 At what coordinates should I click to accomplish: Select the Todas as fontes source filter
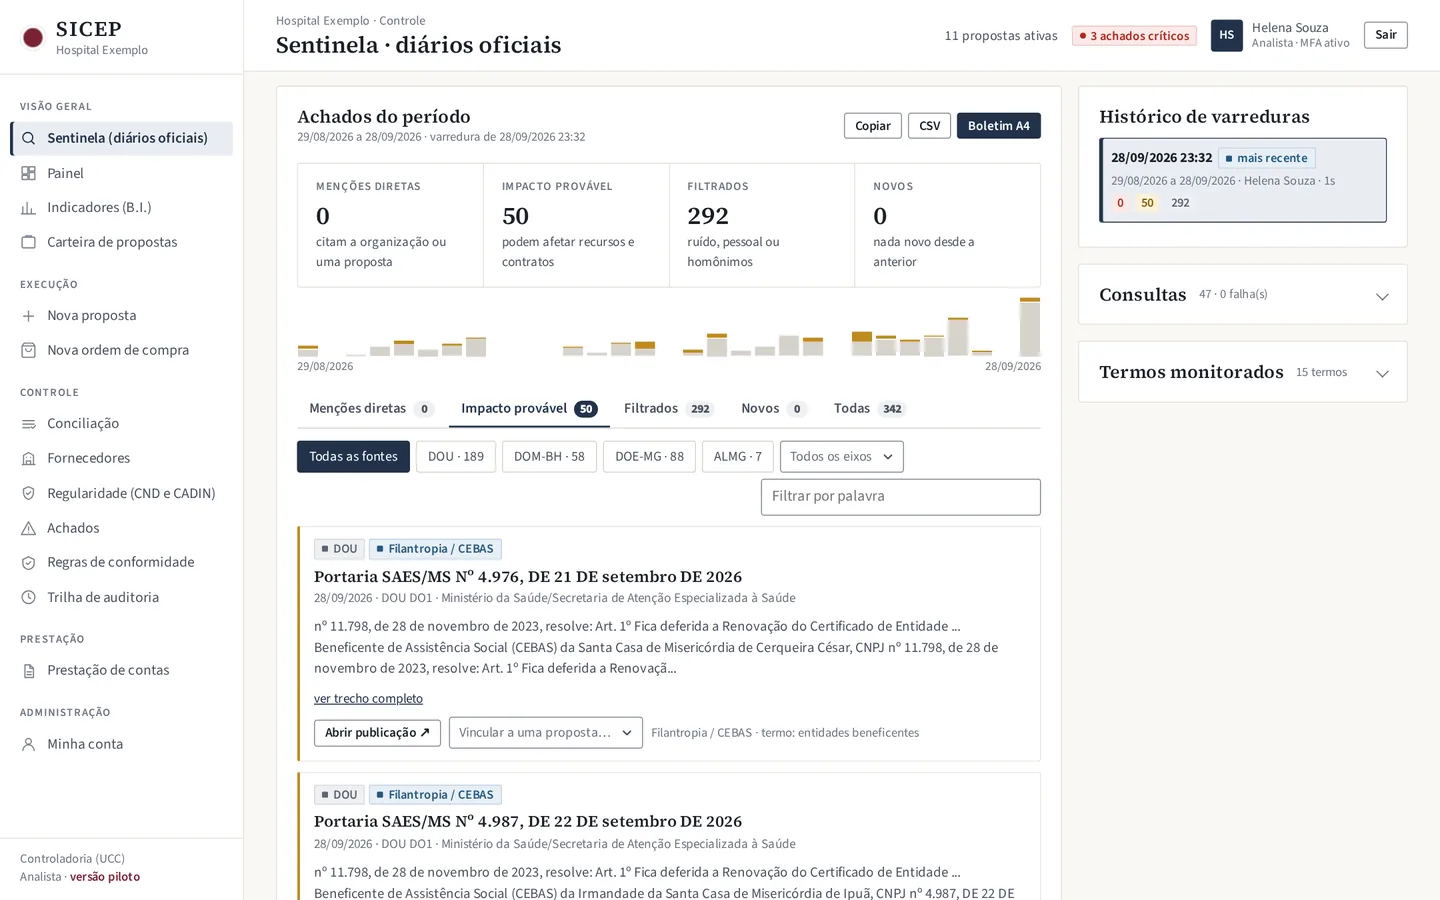(353, 457)
